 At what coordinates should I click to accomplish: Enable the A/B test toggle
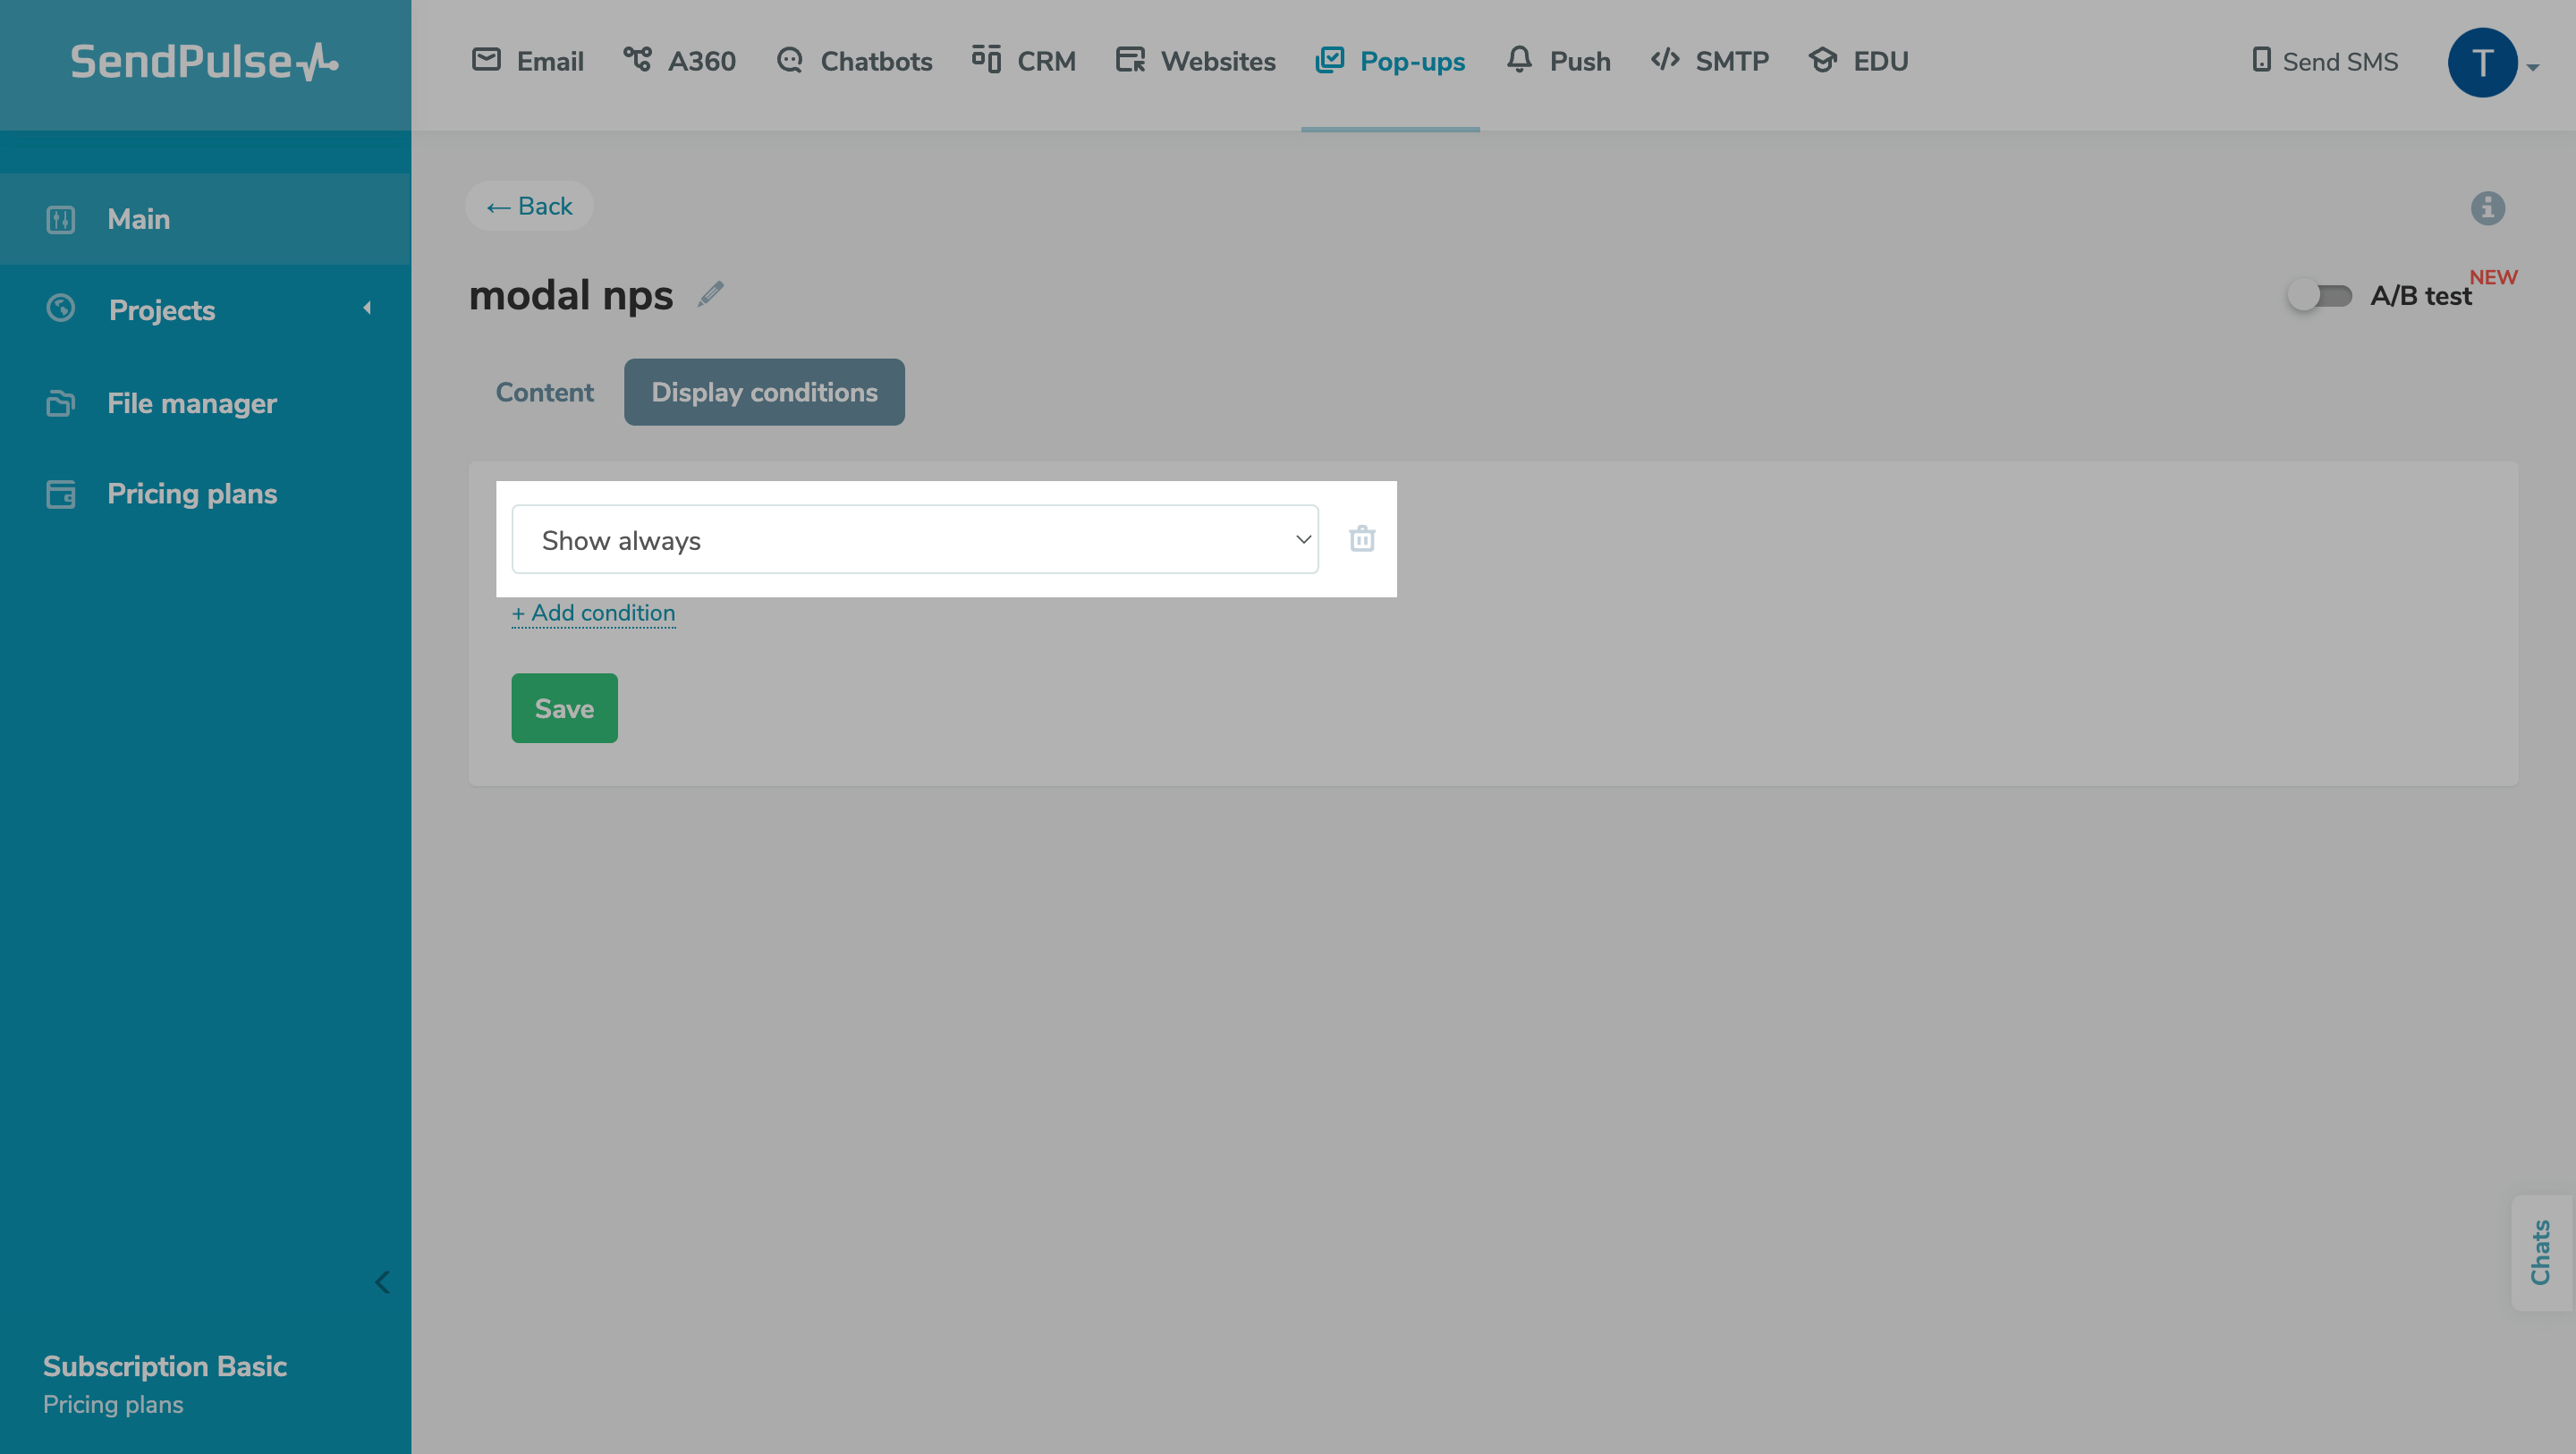point(2318,296)
